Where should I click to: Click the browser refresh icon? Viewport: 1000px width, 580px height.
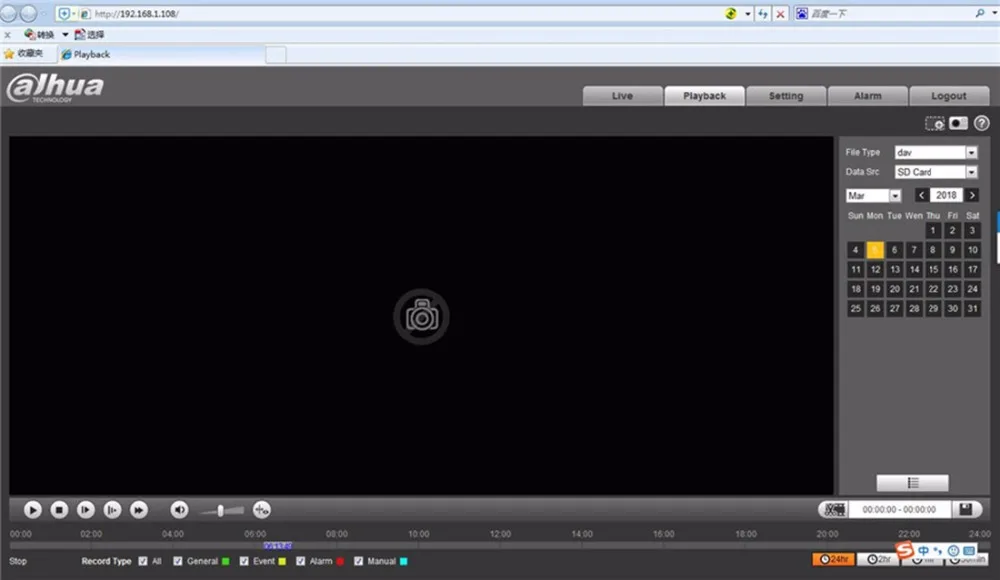coord(763,13)
